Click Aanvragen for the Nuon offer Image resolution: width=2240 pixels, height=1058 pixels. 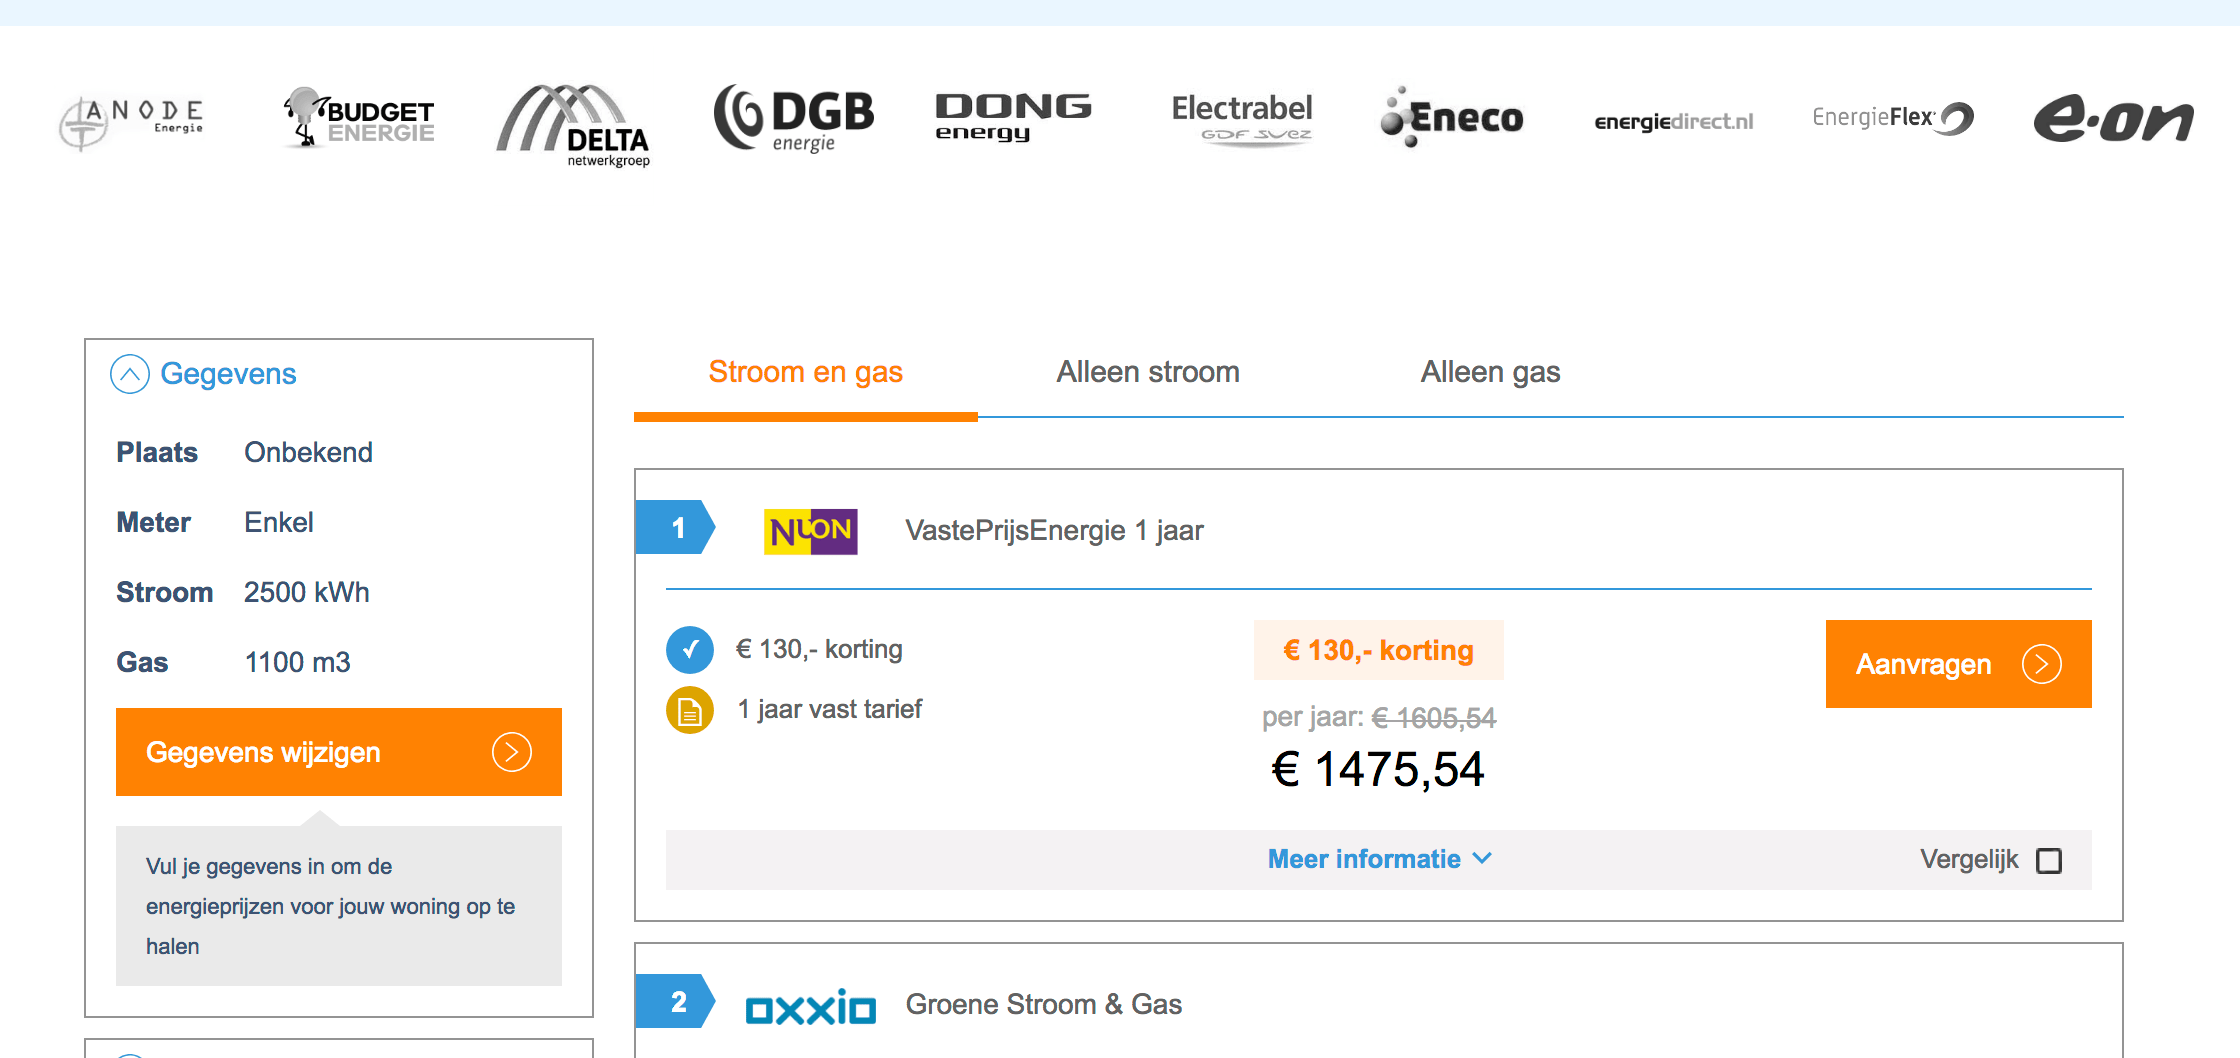point(1957,664)
